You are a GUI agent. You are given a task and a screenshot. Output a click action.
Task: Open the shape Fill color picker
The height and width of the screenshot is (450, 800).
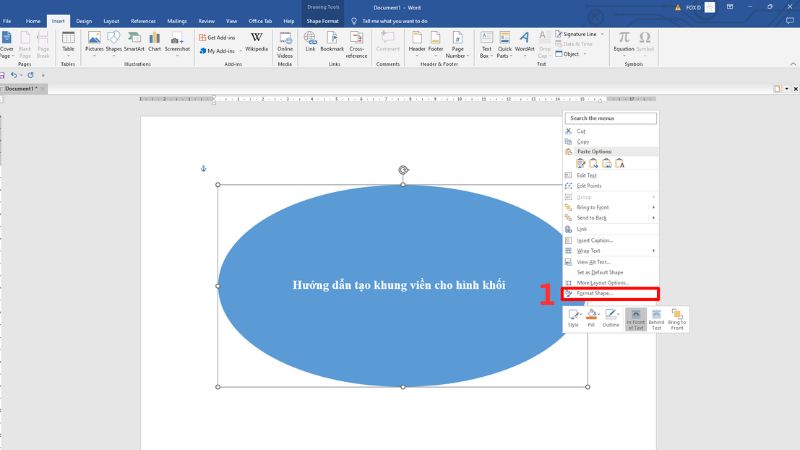point(592,318)
